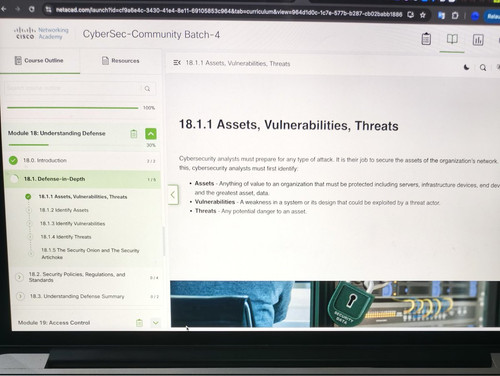Reload the page with refresh icon

tap(32, 9)
